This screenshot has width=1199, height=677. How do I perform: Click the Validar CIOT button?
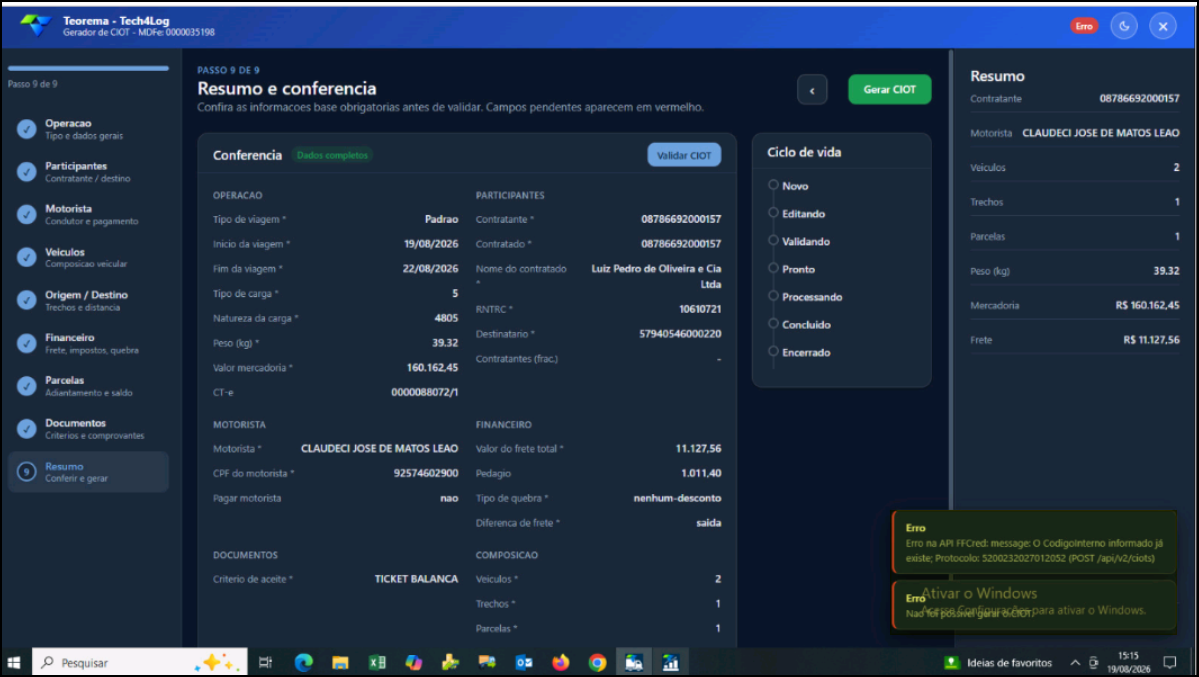684,155
